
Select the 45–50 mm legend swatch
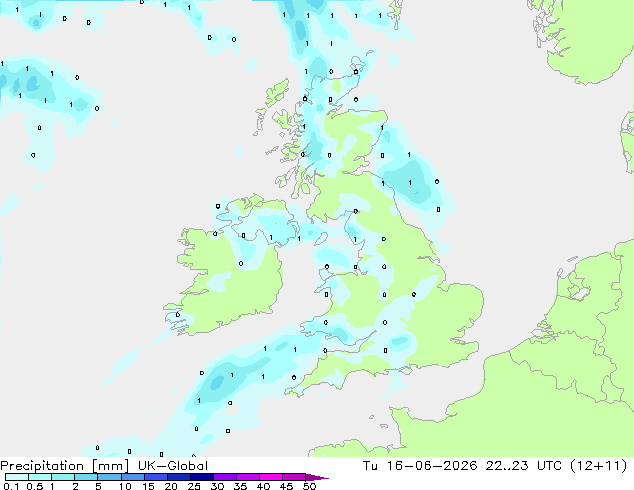coord(294,477)
